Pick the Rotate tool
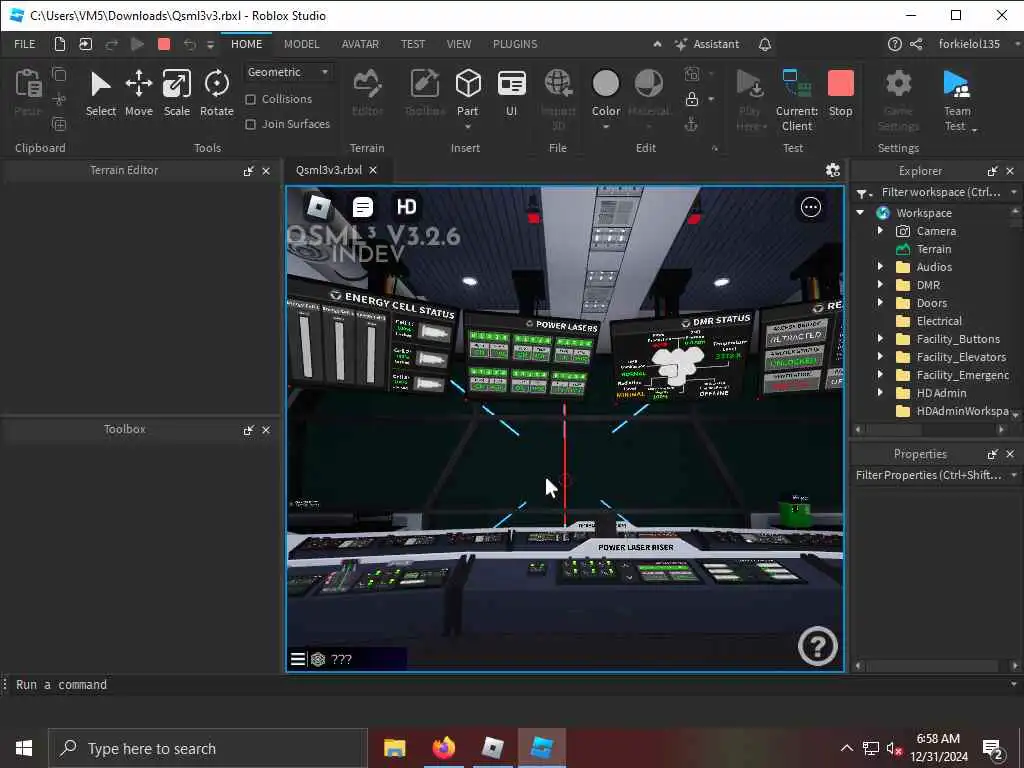Image resolution: width=1024 pixels, height=768 pixels. pos(216,94)
